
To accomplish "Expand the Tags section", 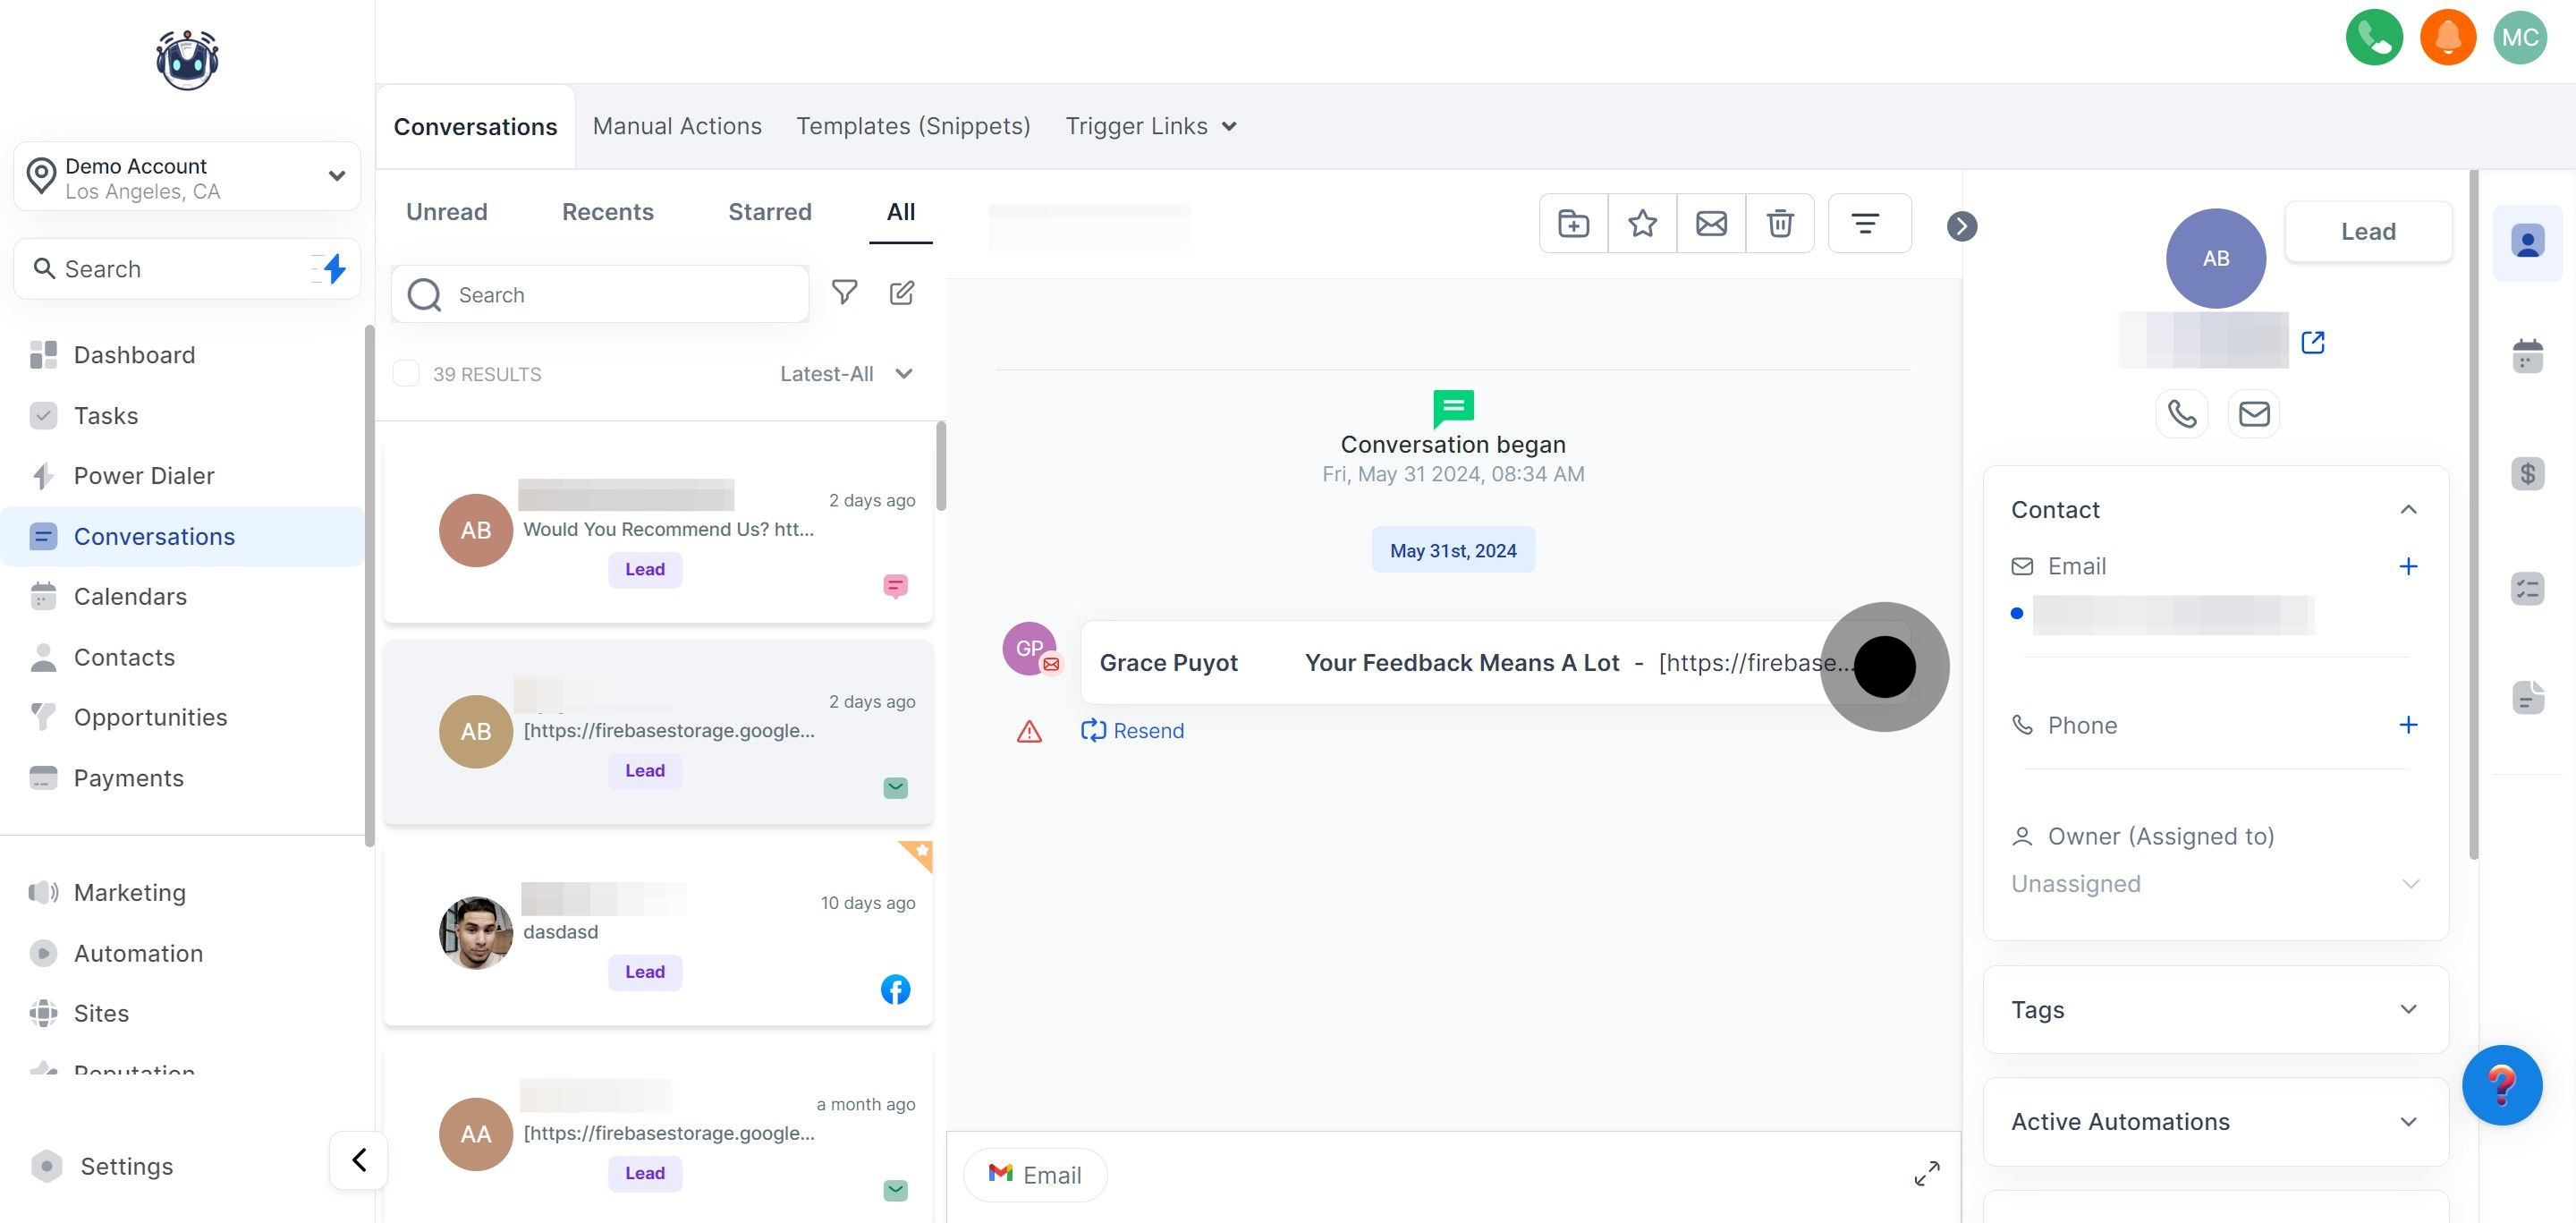I will [x=2214, y=1009].
